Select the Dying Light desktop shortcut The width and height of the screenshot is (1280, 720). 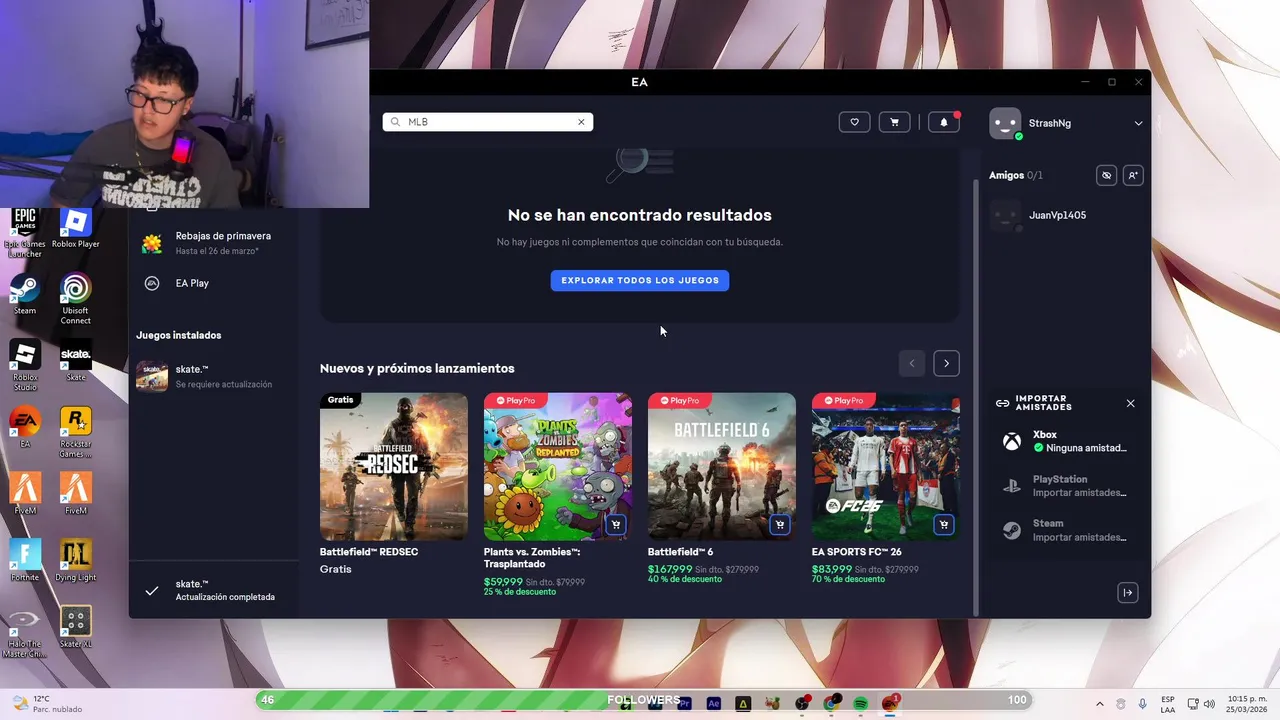(x=76, y=561)
